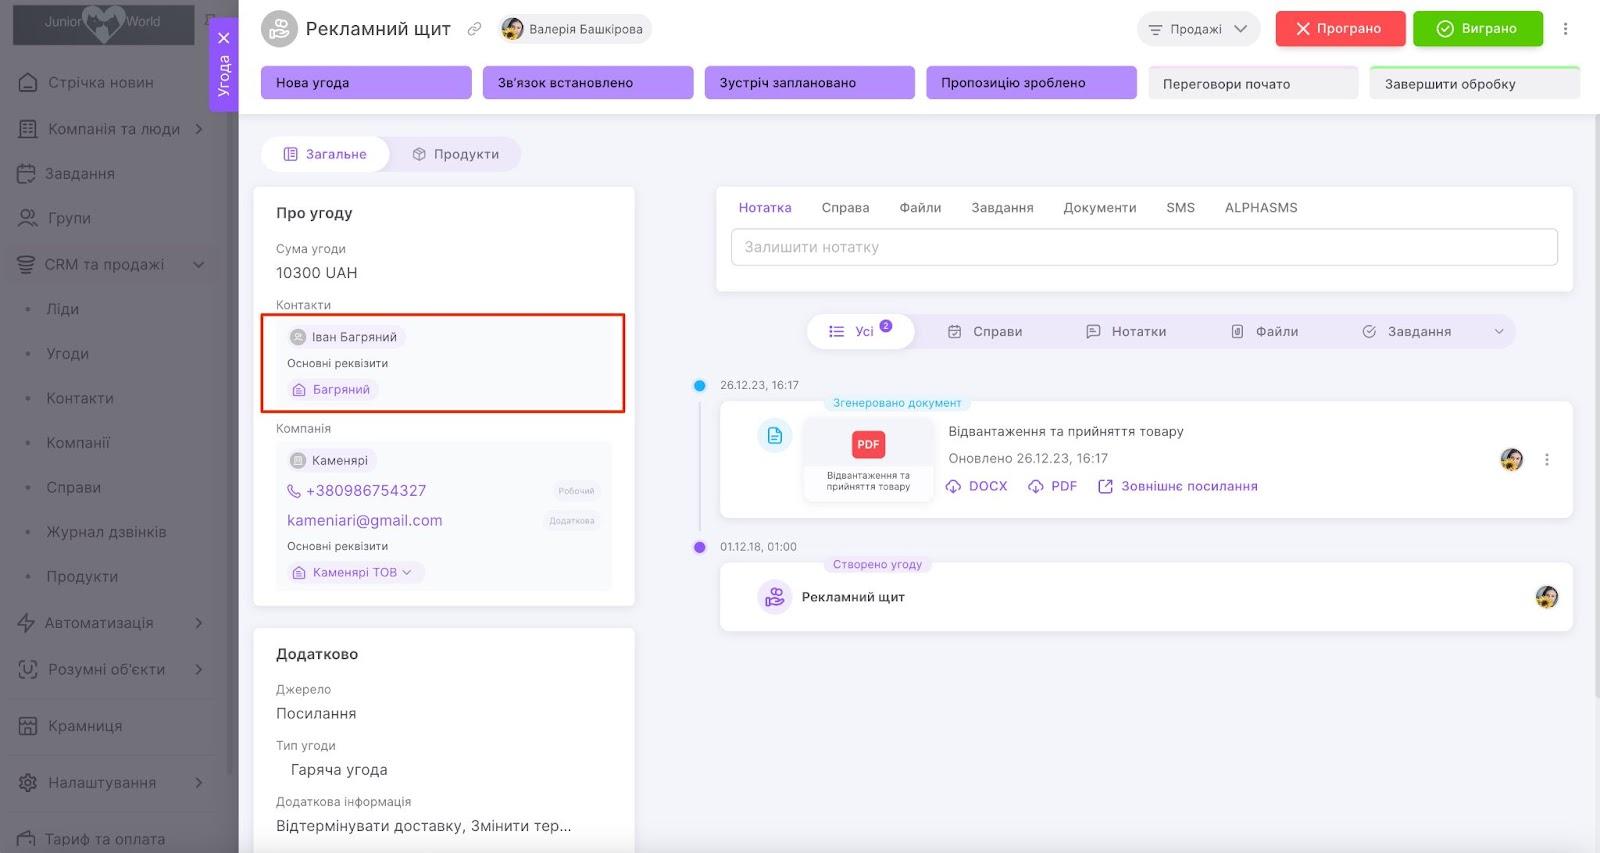Switch to the Продукти tab
This screenshot has height=853, width=1600.
456,154
